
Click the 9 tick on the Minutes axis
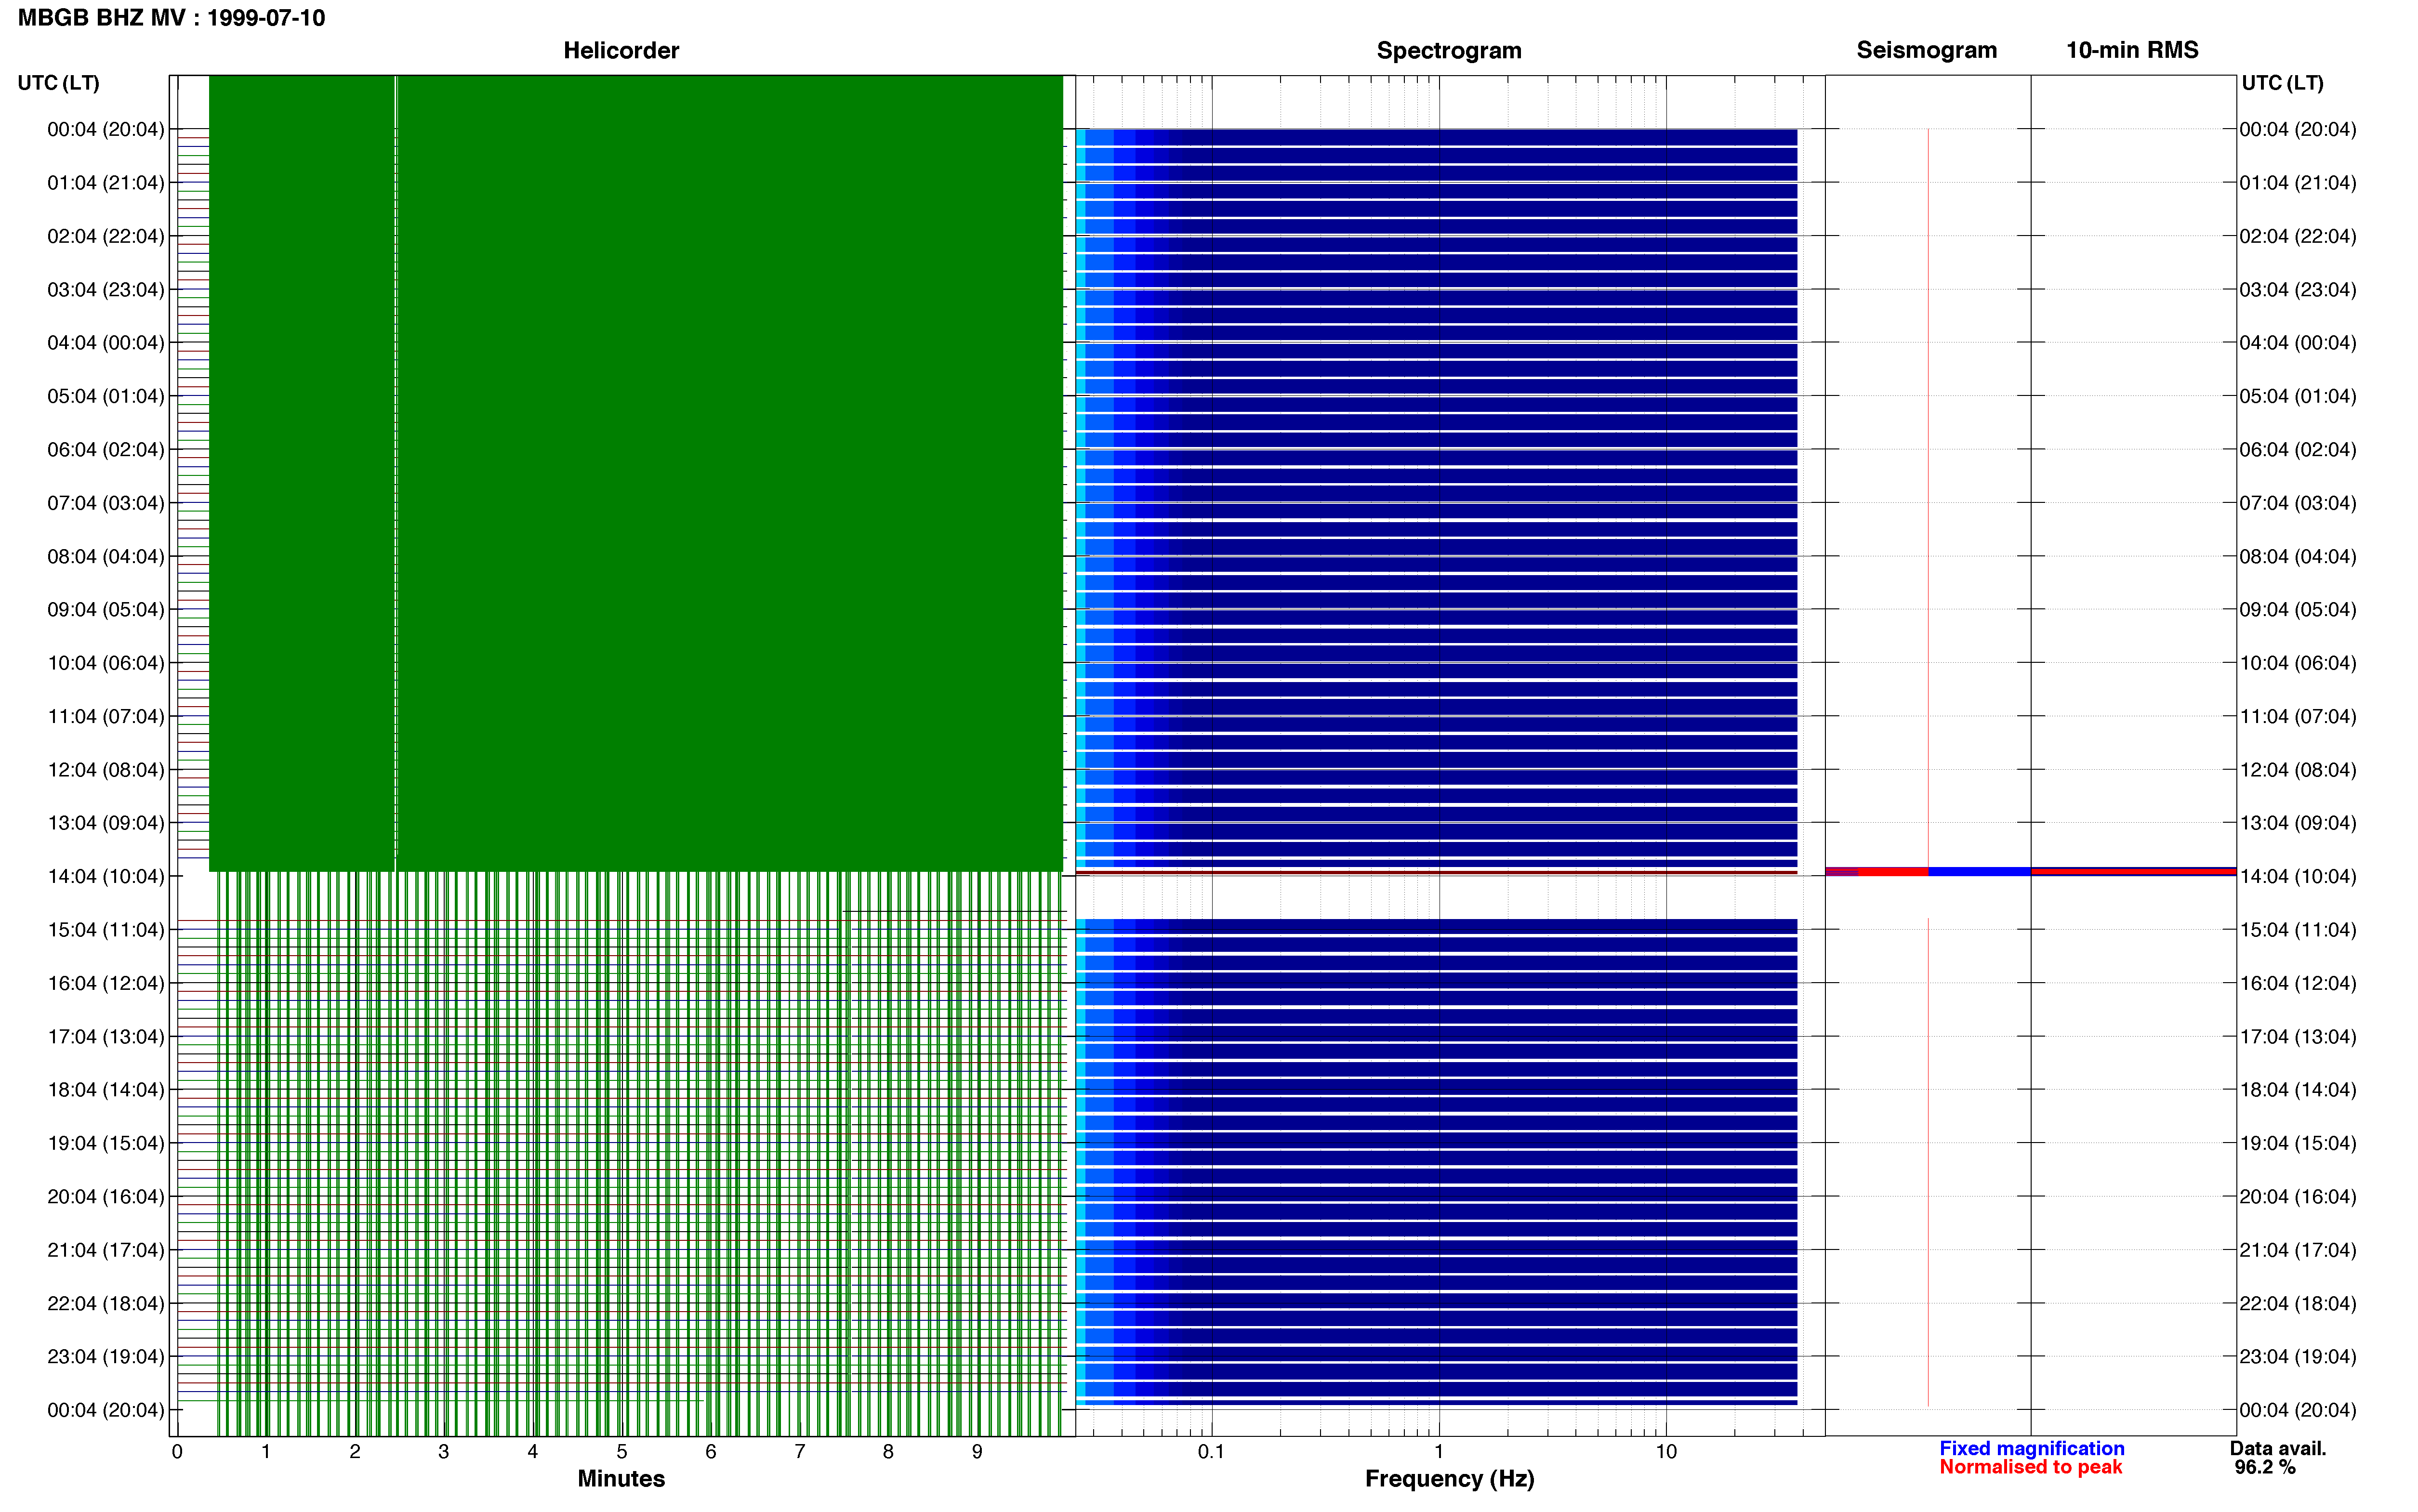(x=977, y=1451)
